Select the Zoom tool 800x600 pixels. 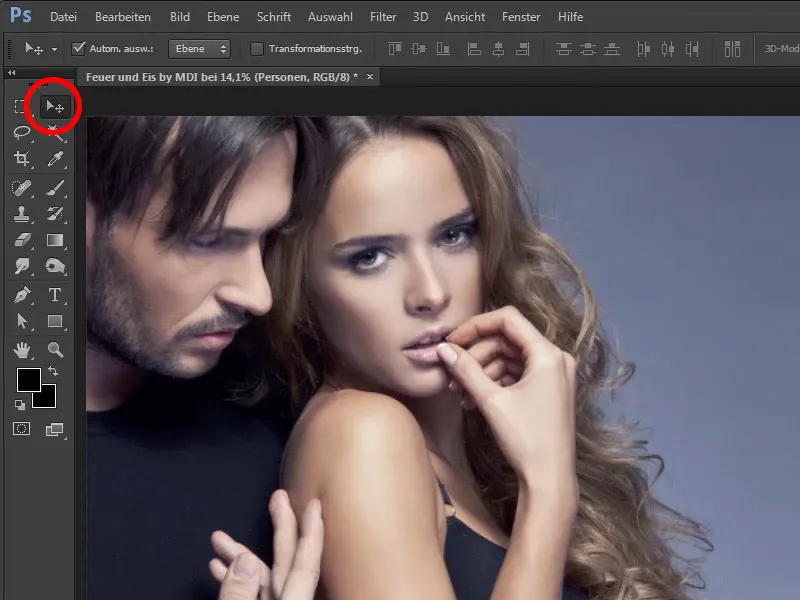[56, 350]
